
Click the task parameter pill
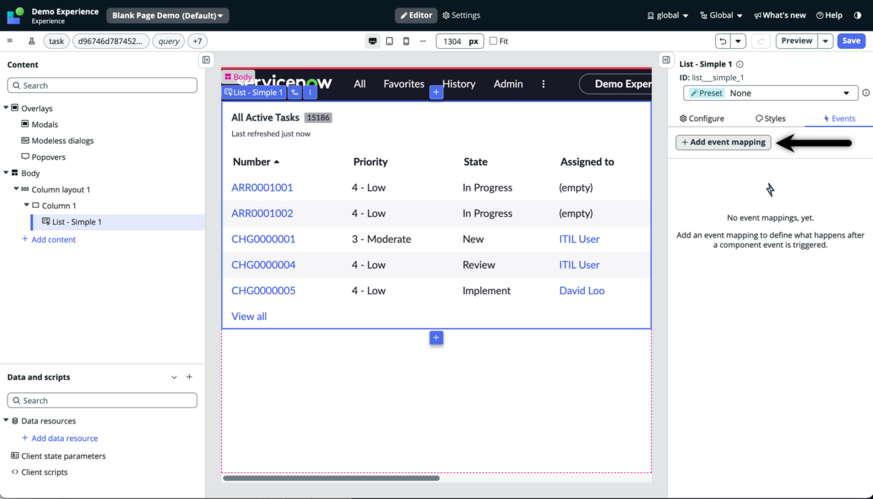click(x=56, y=41)
